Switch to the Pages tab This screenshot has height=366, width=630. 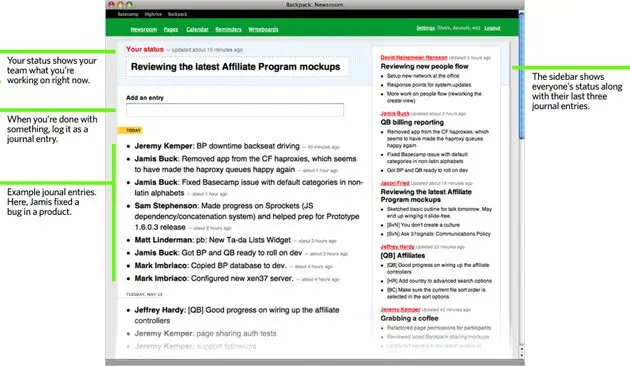click(x=171, y=29)
